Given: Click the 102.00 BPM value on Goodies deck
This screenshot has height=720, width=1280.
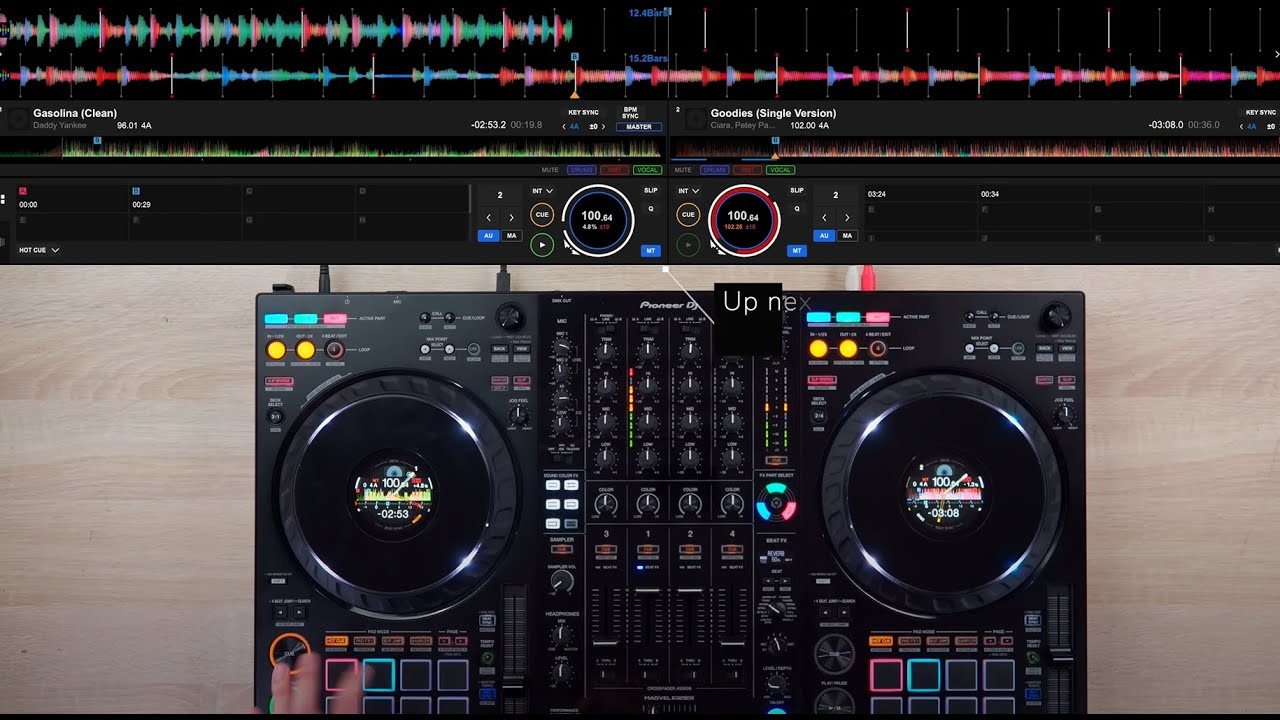Looking at the screenshot, I should [x=803, y=126].
